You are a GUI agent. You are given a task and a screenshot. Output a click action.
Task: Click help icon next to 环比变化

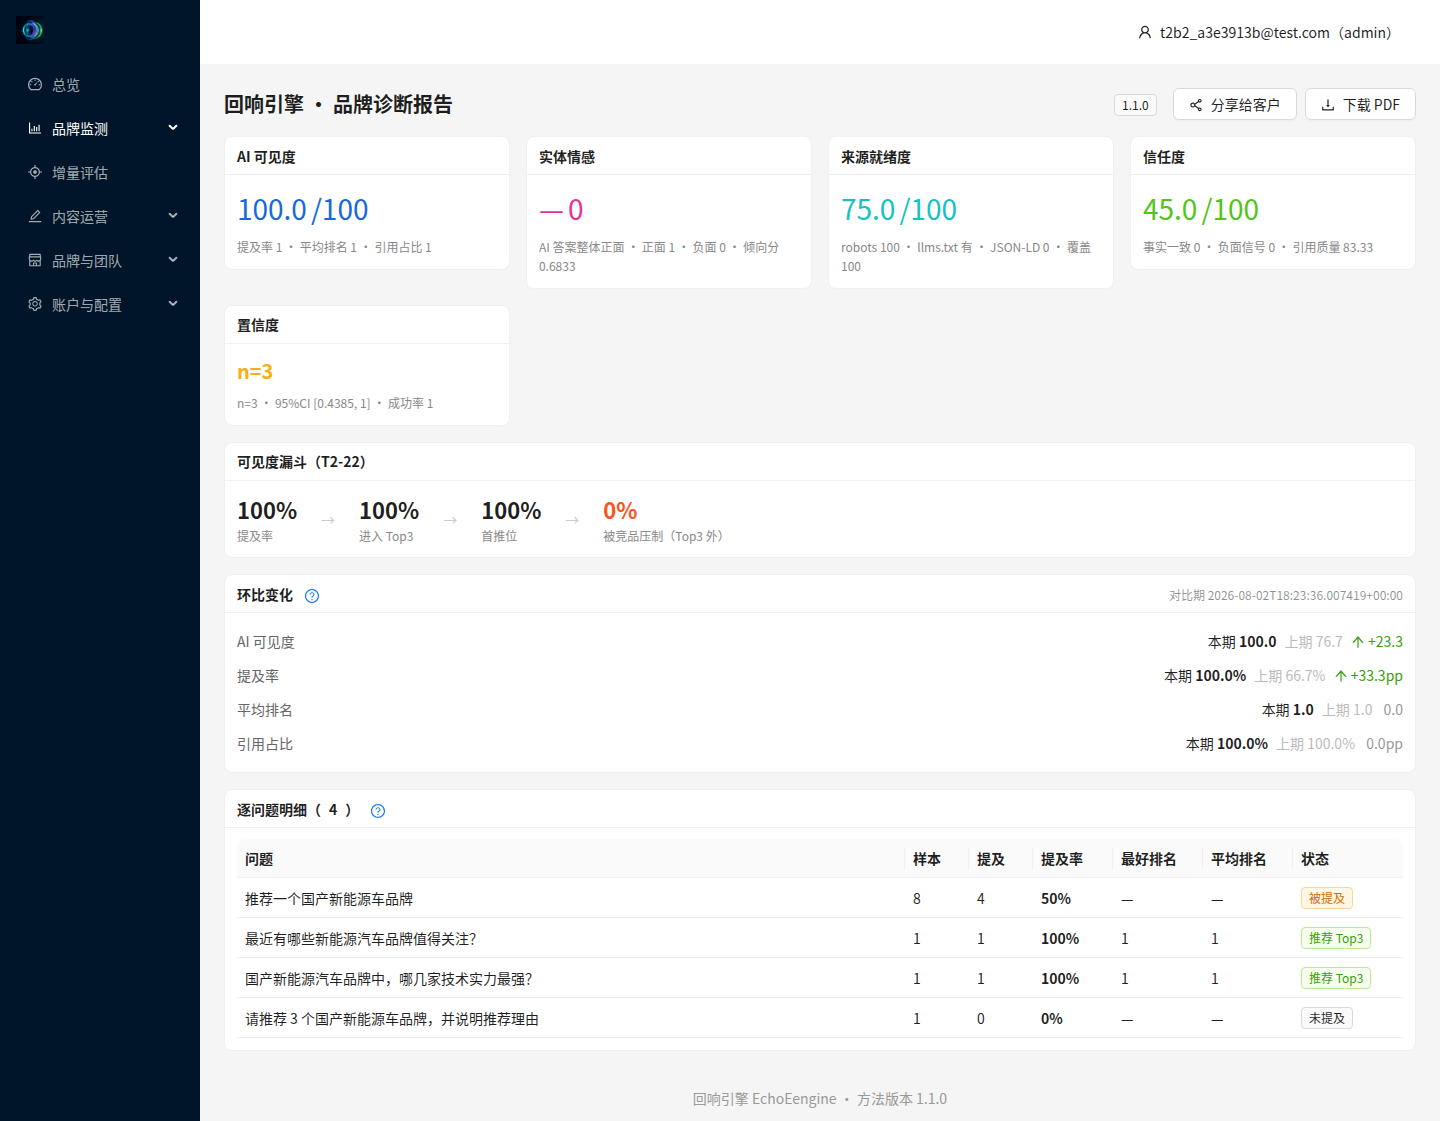point(312,596)
